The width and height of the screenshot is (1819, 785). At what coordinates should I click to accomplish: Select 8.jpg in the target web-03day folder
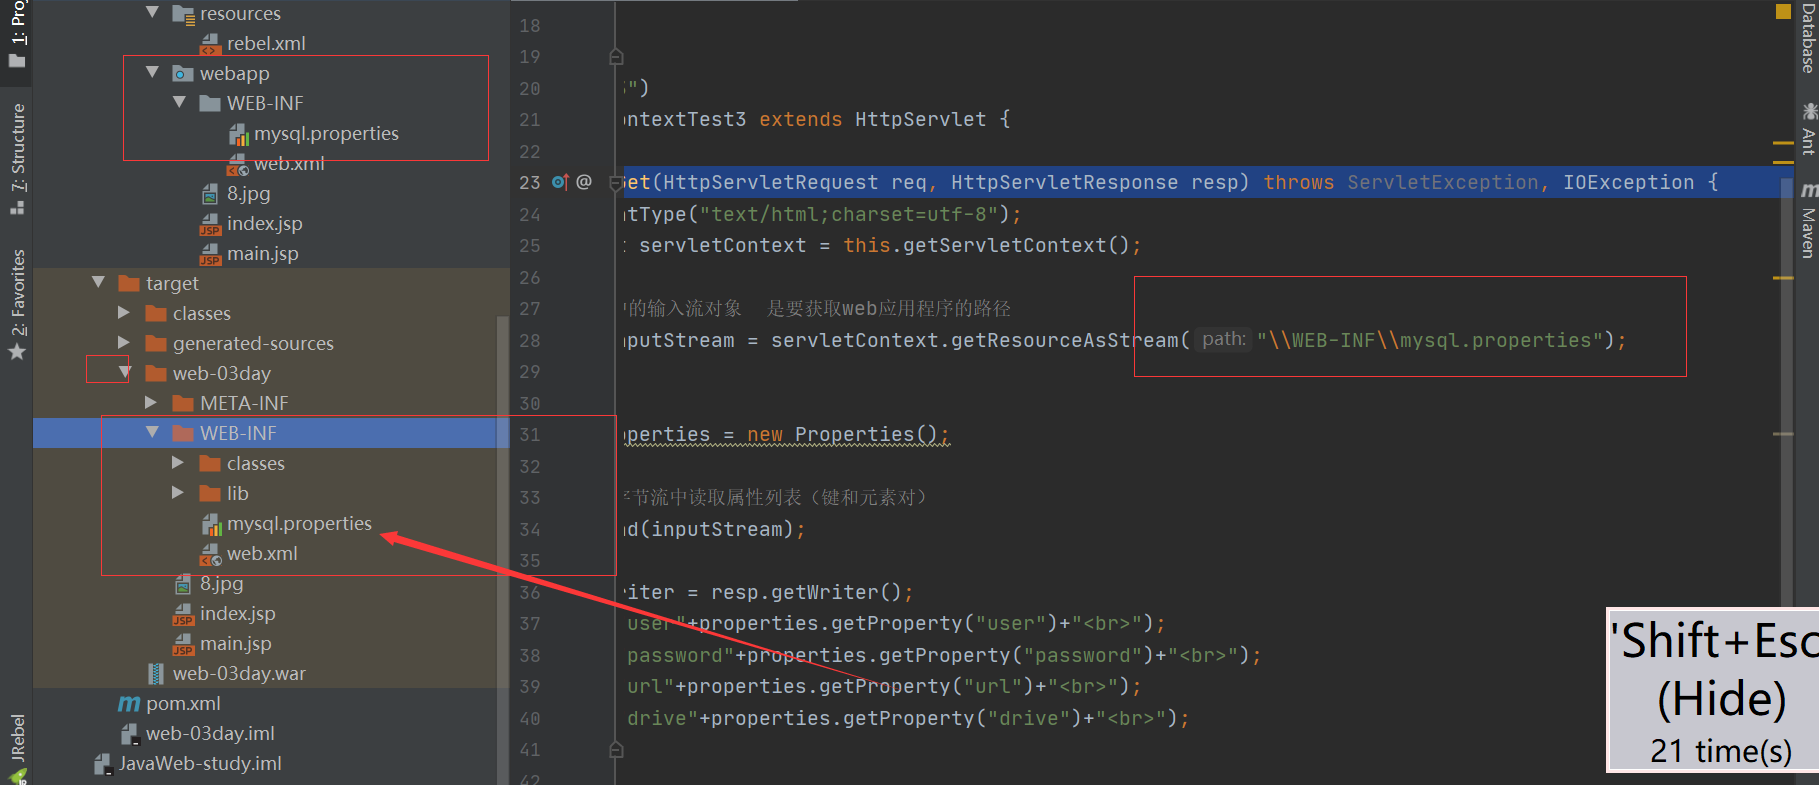pos(221,583)
